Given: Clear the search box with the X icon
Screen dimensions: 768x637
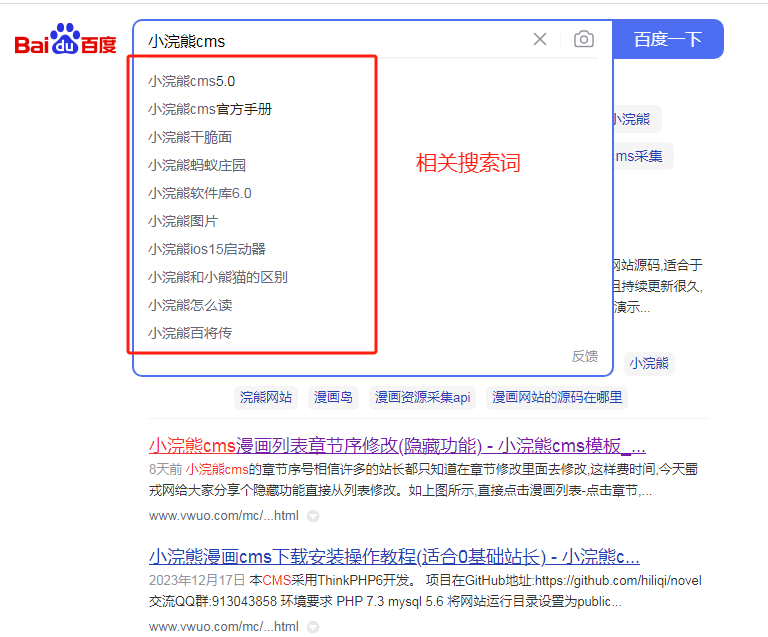Looking at the screenshot, I should point(540,39).
